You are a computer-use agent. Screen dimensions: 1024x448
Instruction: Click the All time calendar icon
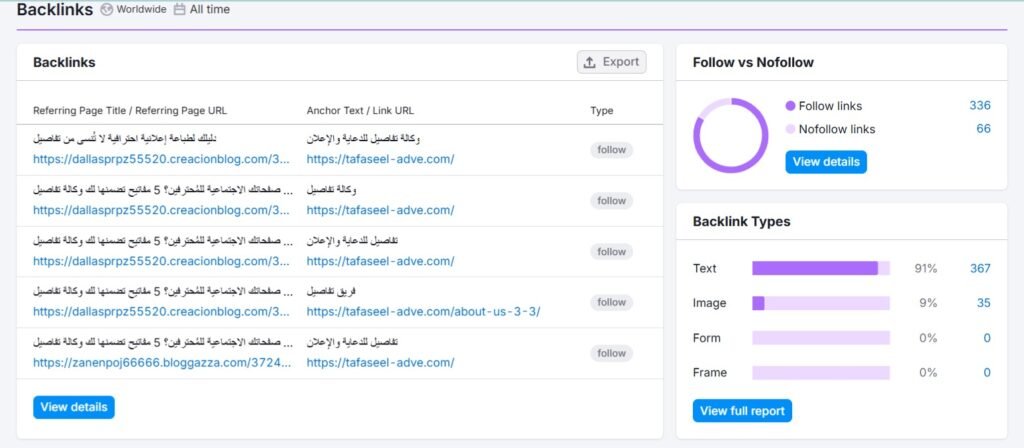[179, 10]
